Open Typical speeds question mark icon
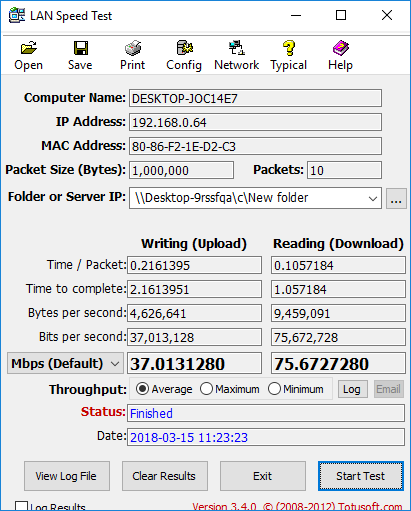The image size is (411, 511). (289, 48)
